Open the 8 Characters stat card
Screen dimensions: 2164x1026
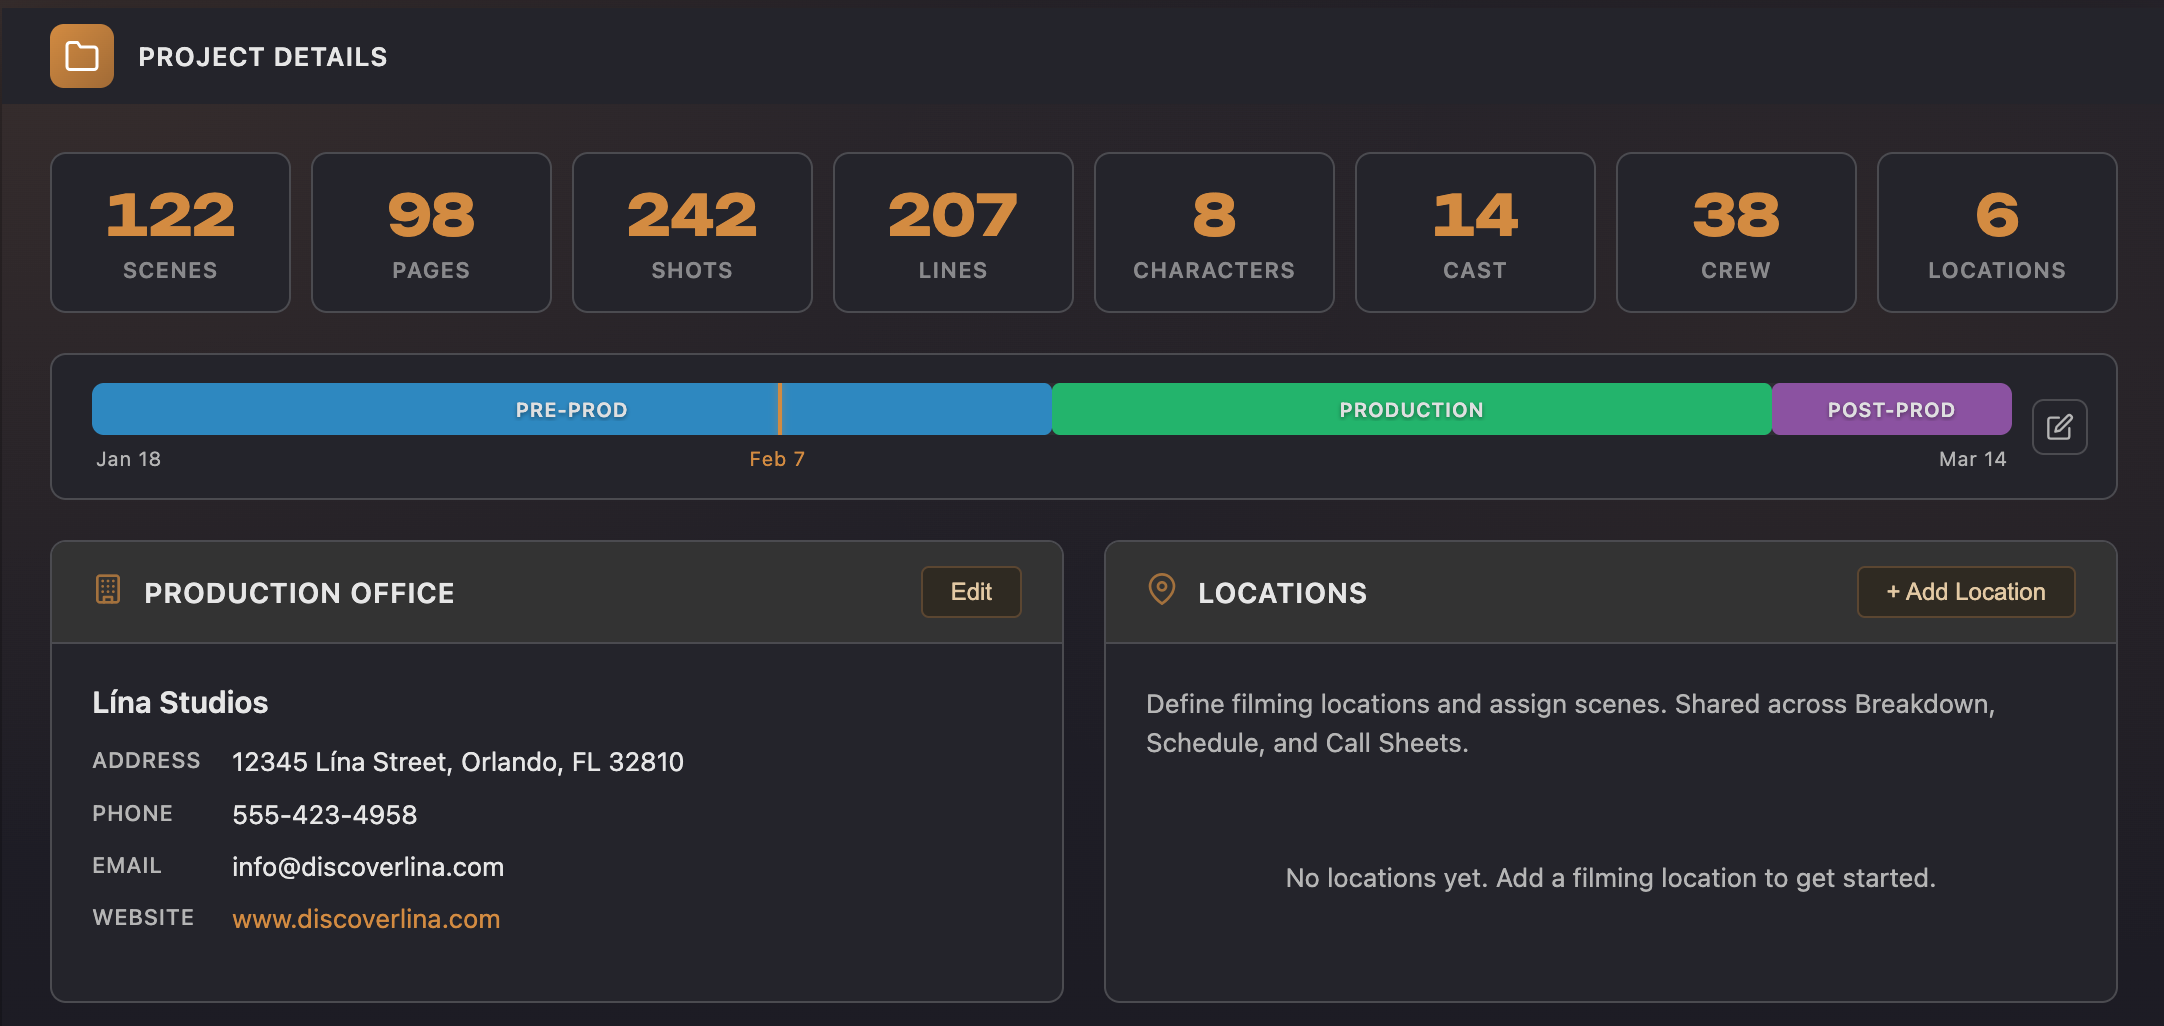[1214, 232]
